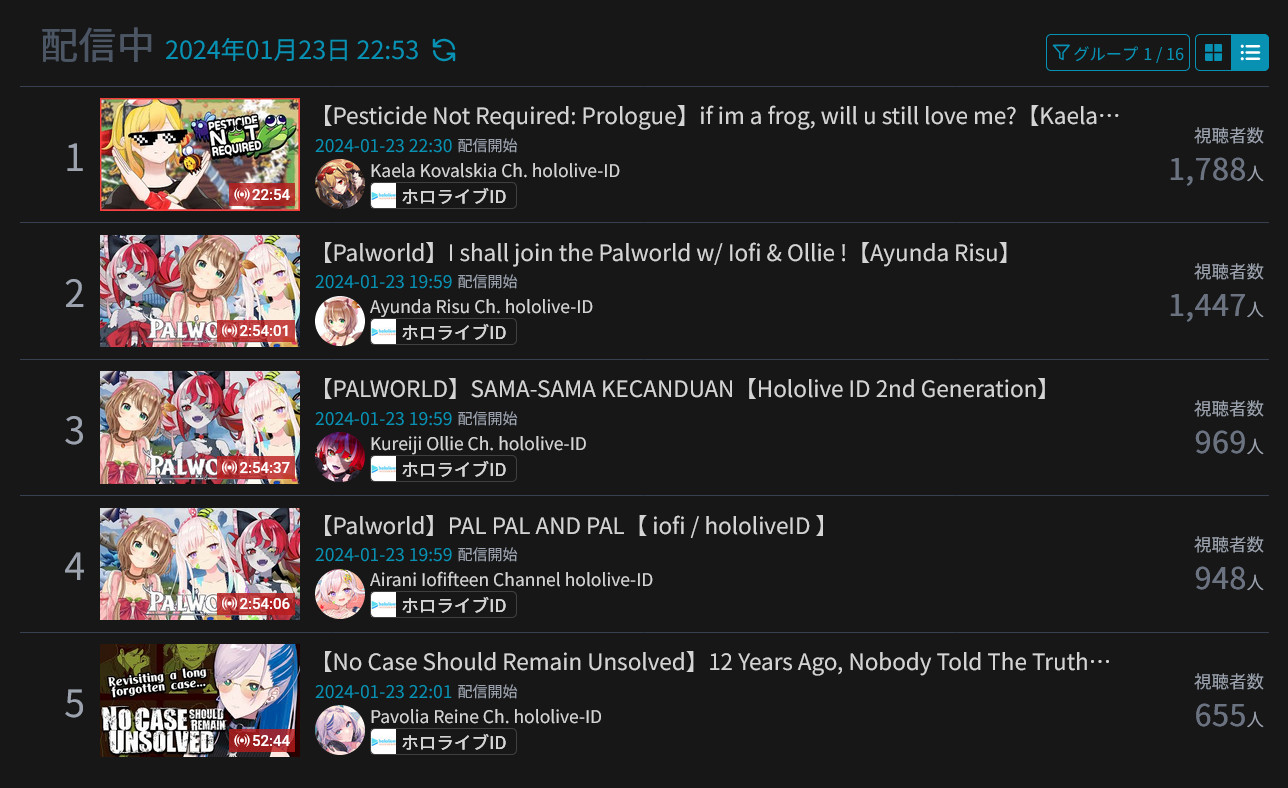Open the グループ 1 / 16 filter
This screenshot has width=1288, height=788.
(x=1118, y=53)
